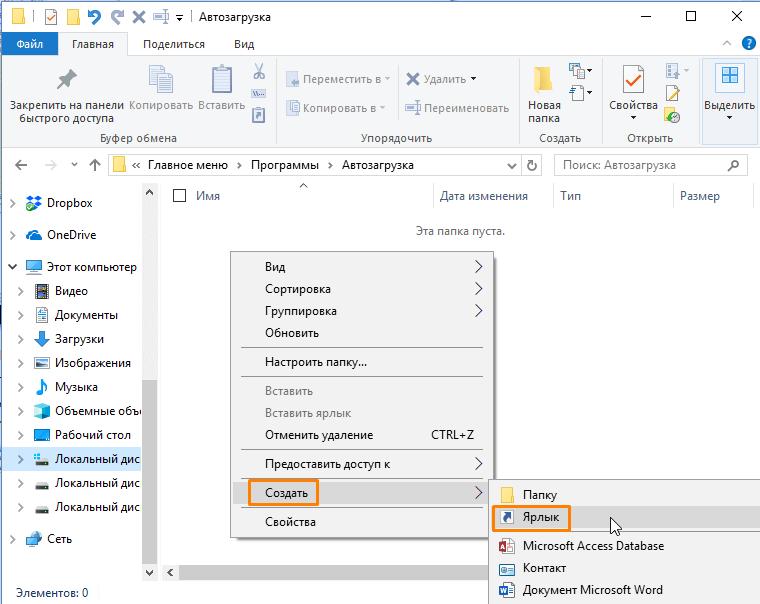Choose Обновить in context menu
The height and width of the screenshot is (604, 760).
pyautogui.click(x=362, y=333)
